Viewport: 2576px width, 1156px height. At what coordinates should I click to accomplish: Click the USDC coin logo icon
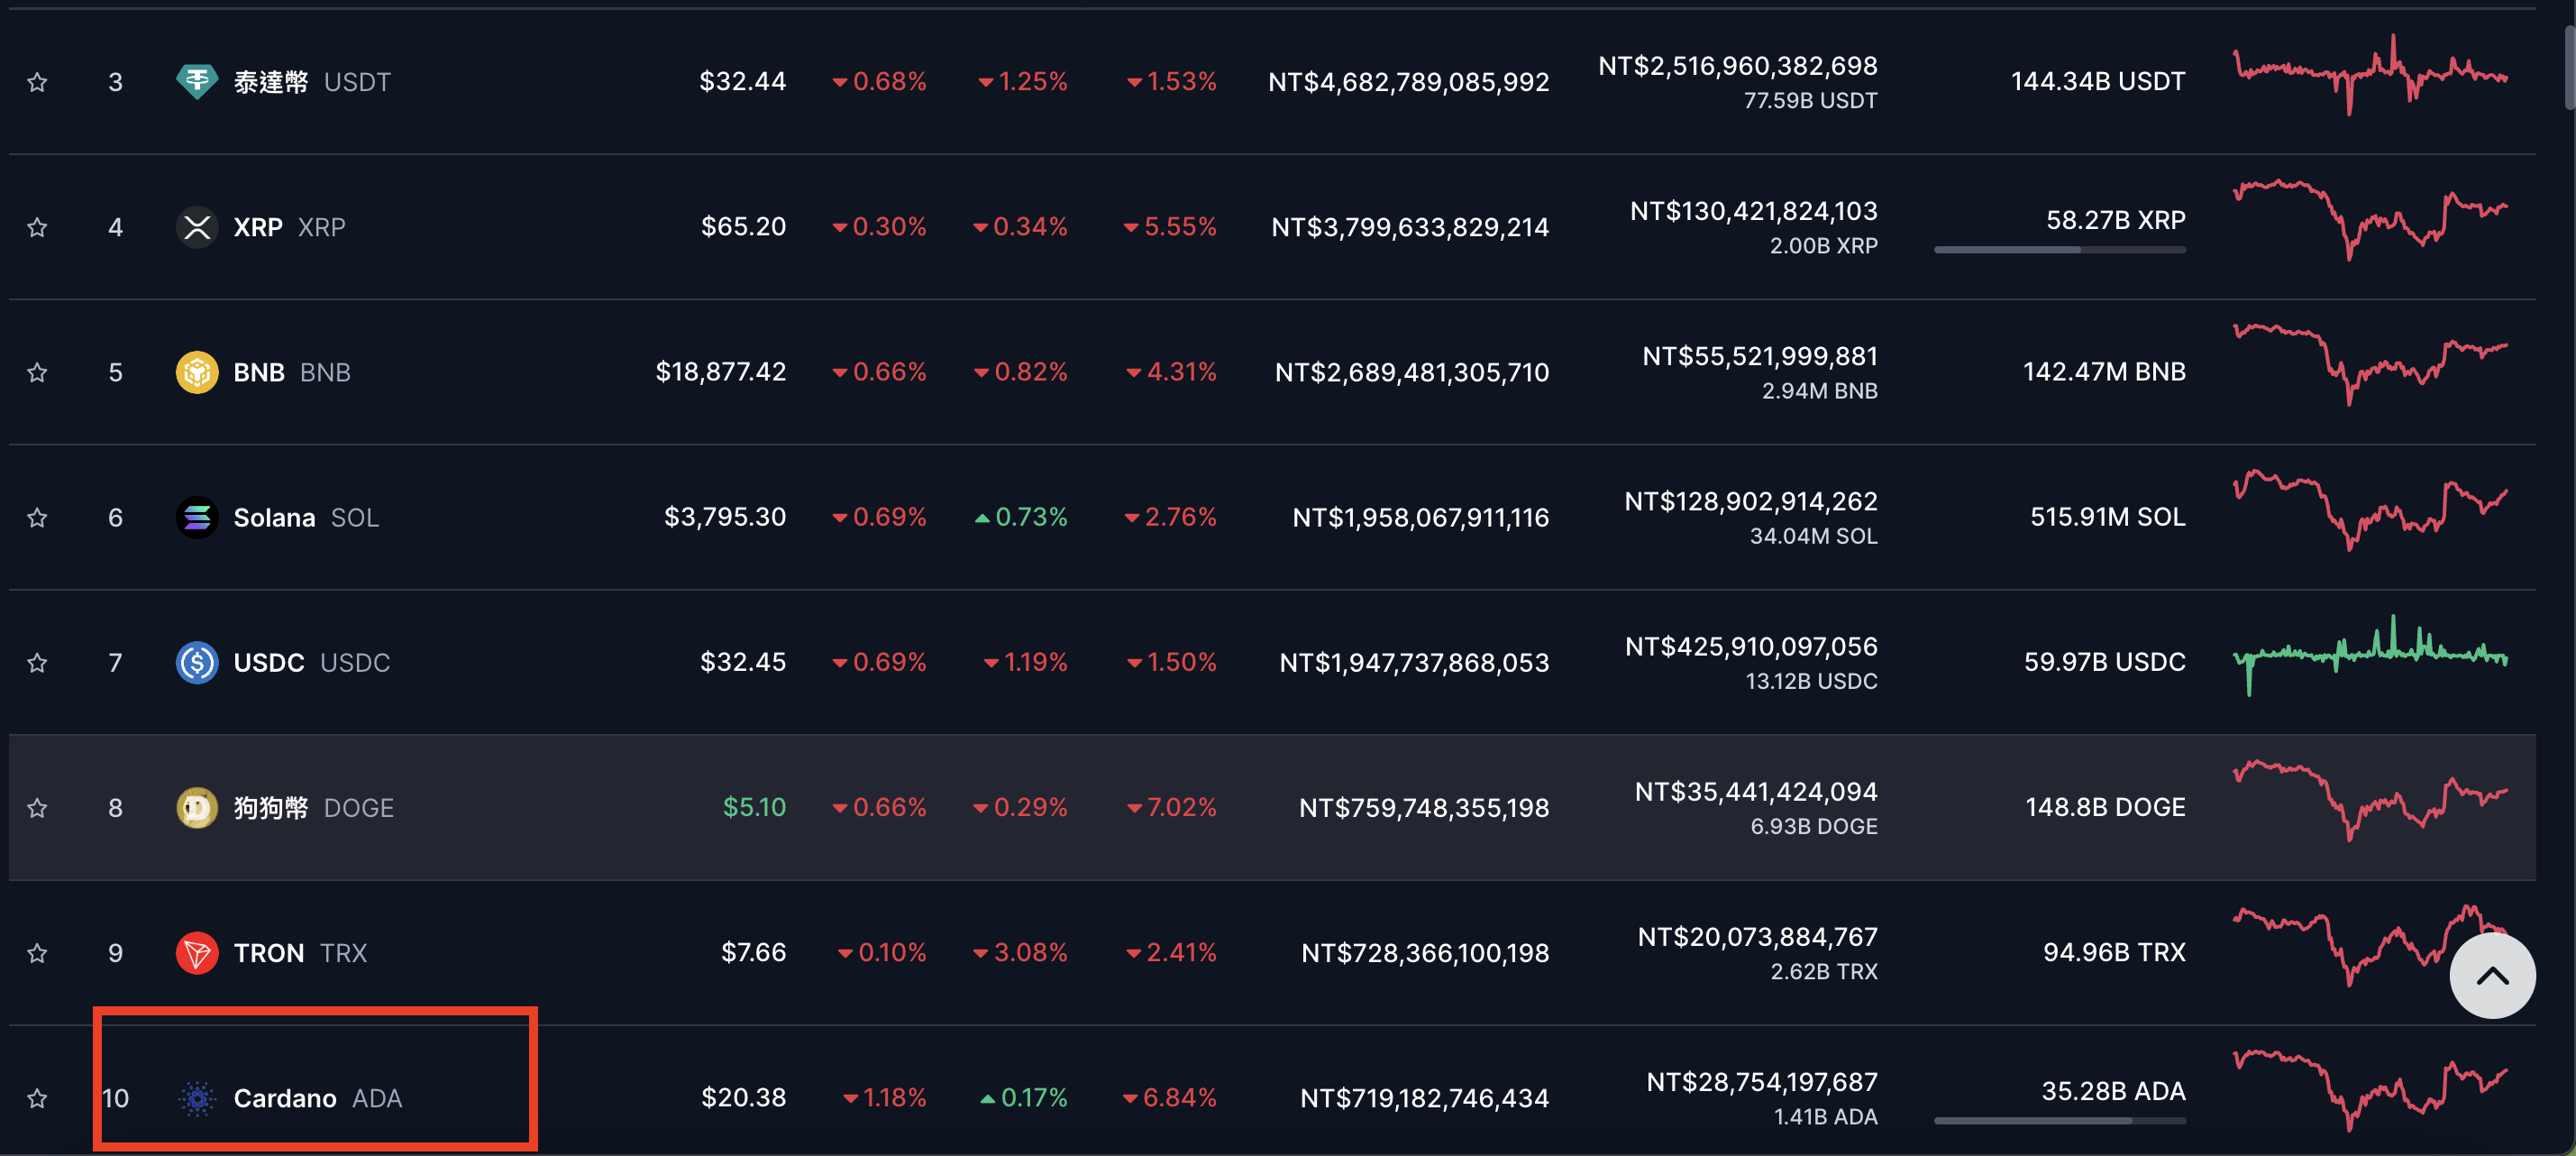(197, 662)
